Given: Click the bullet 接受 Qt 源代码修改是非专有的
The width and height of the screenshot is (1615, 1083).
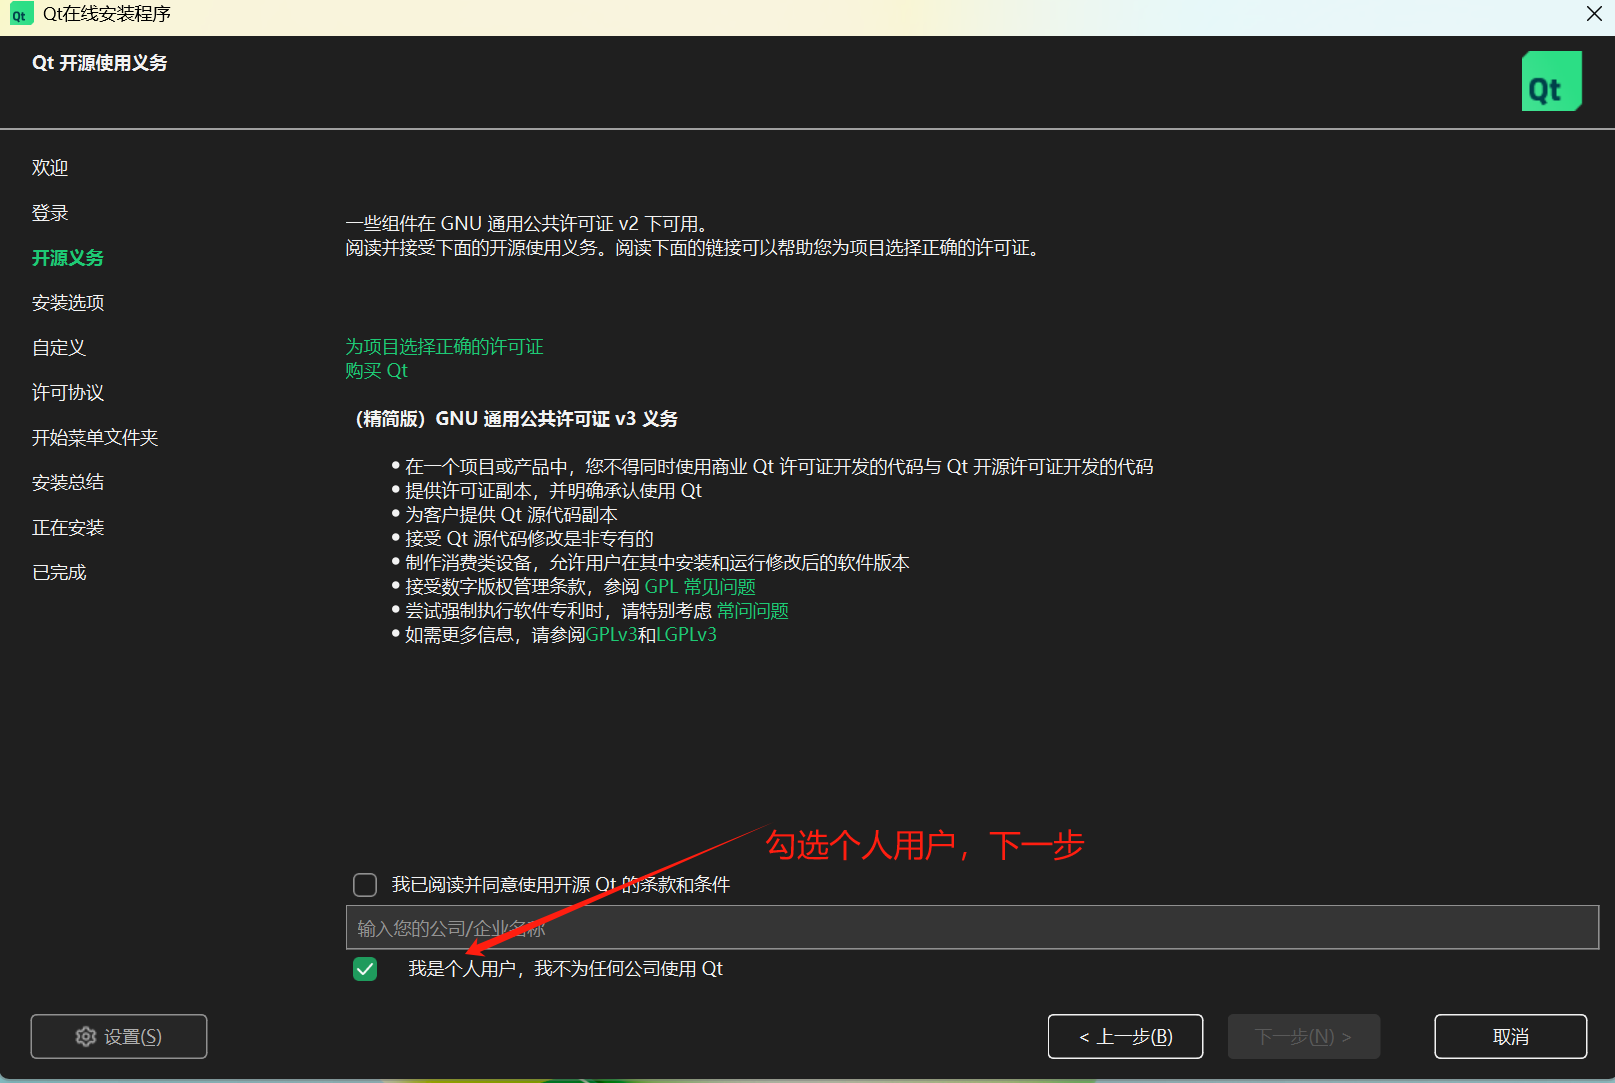Looking at the screenshot, I should (529, 539).
